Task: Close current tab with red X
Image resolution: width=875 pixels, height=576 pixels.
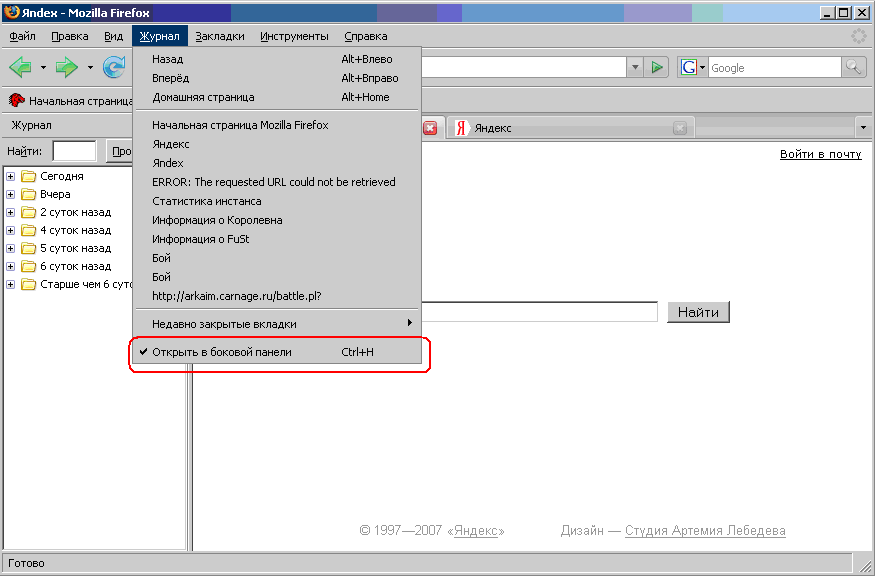Action: [430, 128]
